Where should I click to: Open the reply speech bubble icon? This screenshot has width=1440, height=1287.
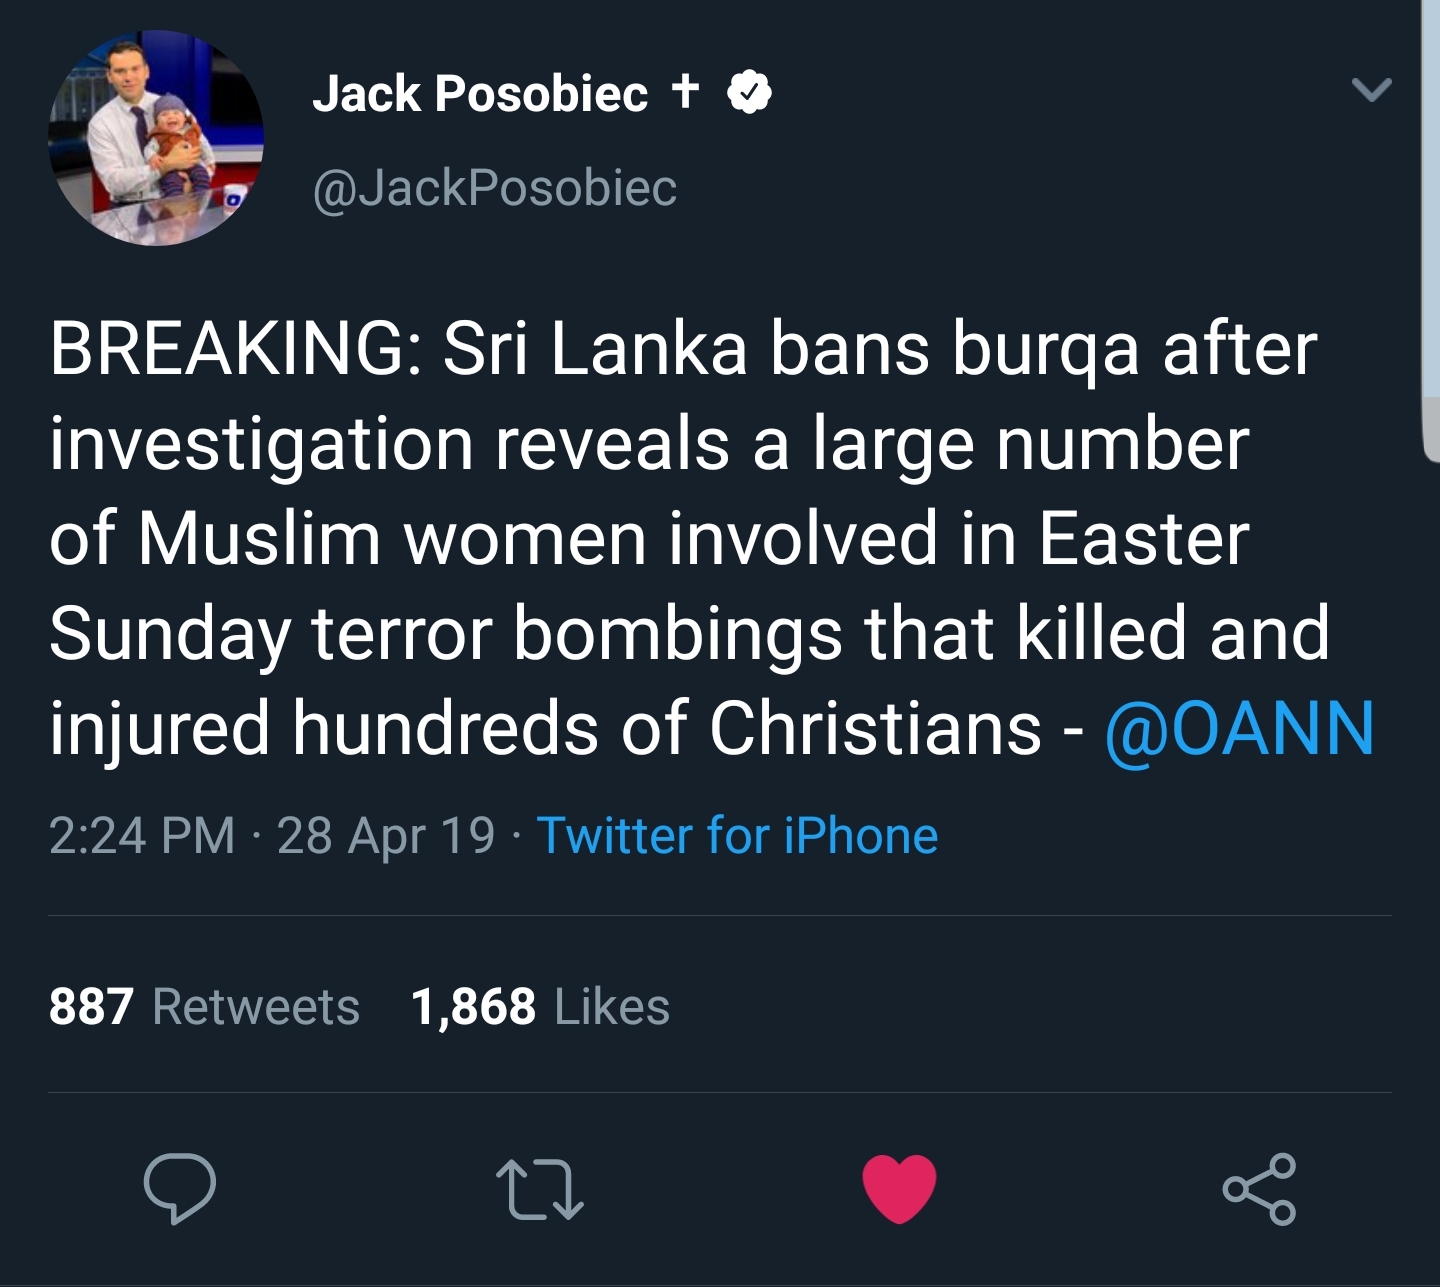point(179,1188)
